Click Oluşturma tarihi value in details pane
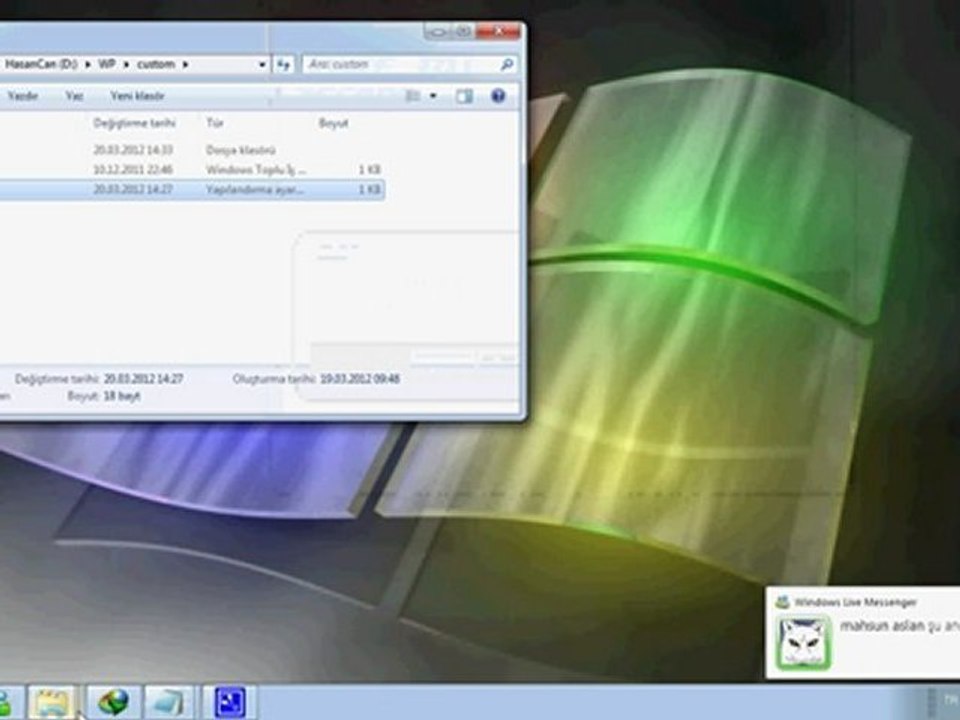 (360, 379)
